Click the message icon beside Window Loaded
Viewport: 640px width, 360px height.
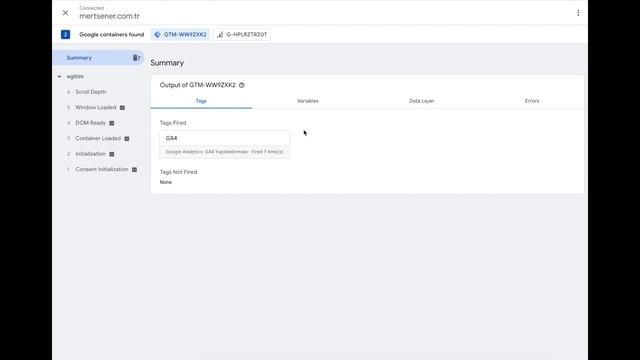tap(122, 108)
